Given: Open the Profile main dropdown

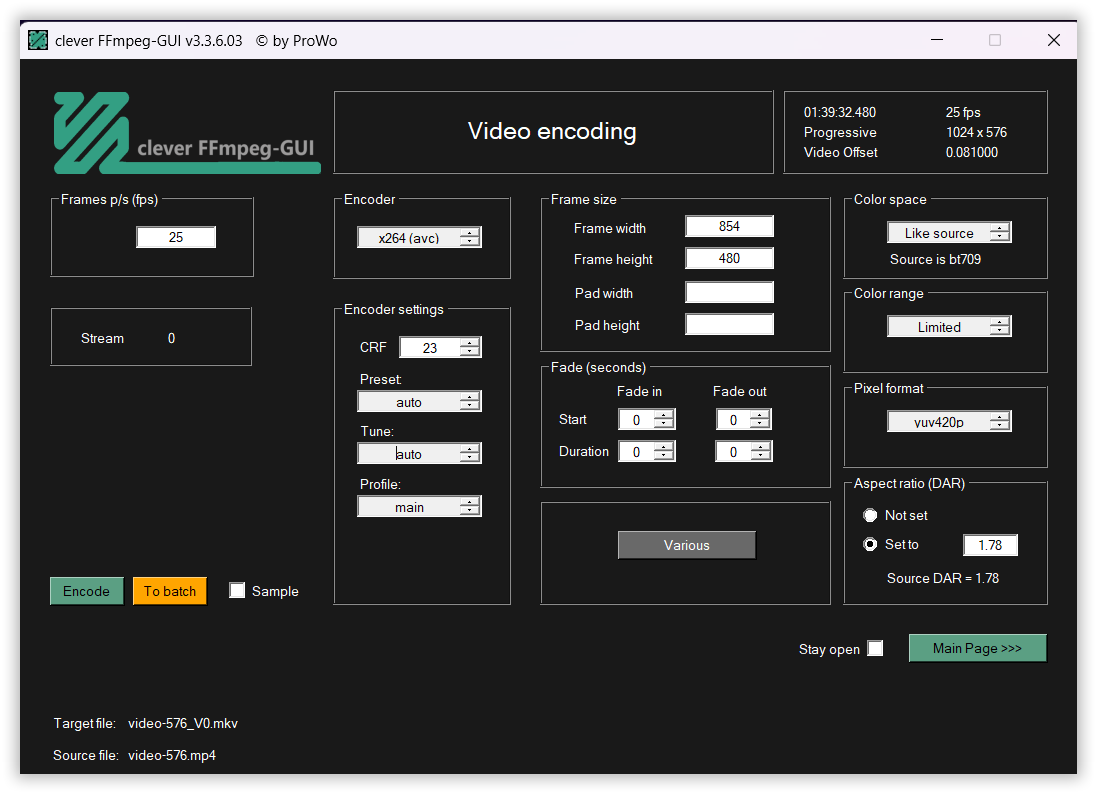Looking at the screenshot, I should [419, 507].
